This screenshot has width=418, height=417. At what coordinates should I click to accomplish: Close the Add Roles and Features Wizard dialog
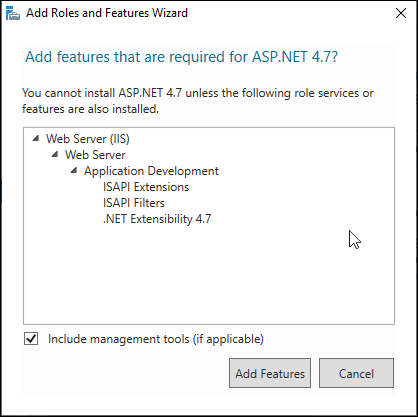[401, 13]
